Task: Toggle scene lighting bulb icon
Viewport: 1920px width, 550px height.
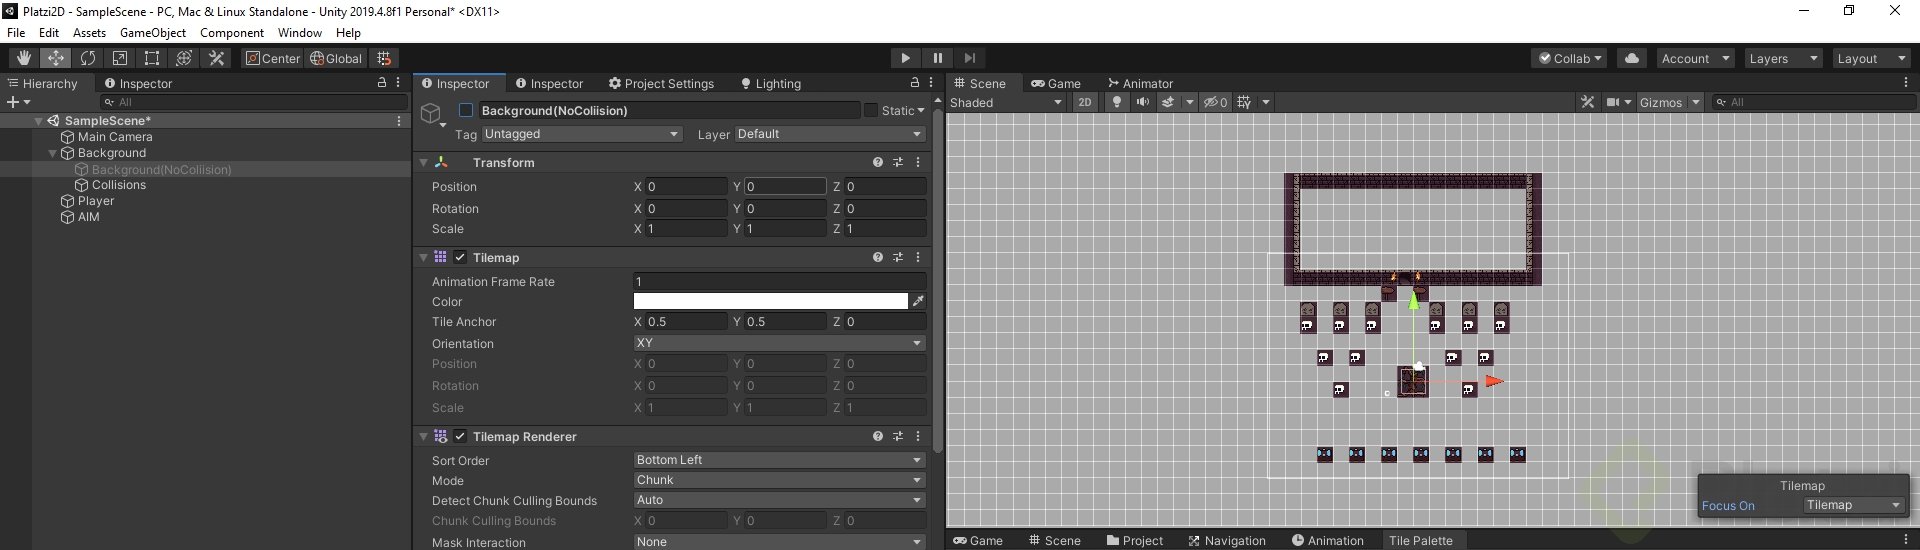Action: (x=1116, y=102)
